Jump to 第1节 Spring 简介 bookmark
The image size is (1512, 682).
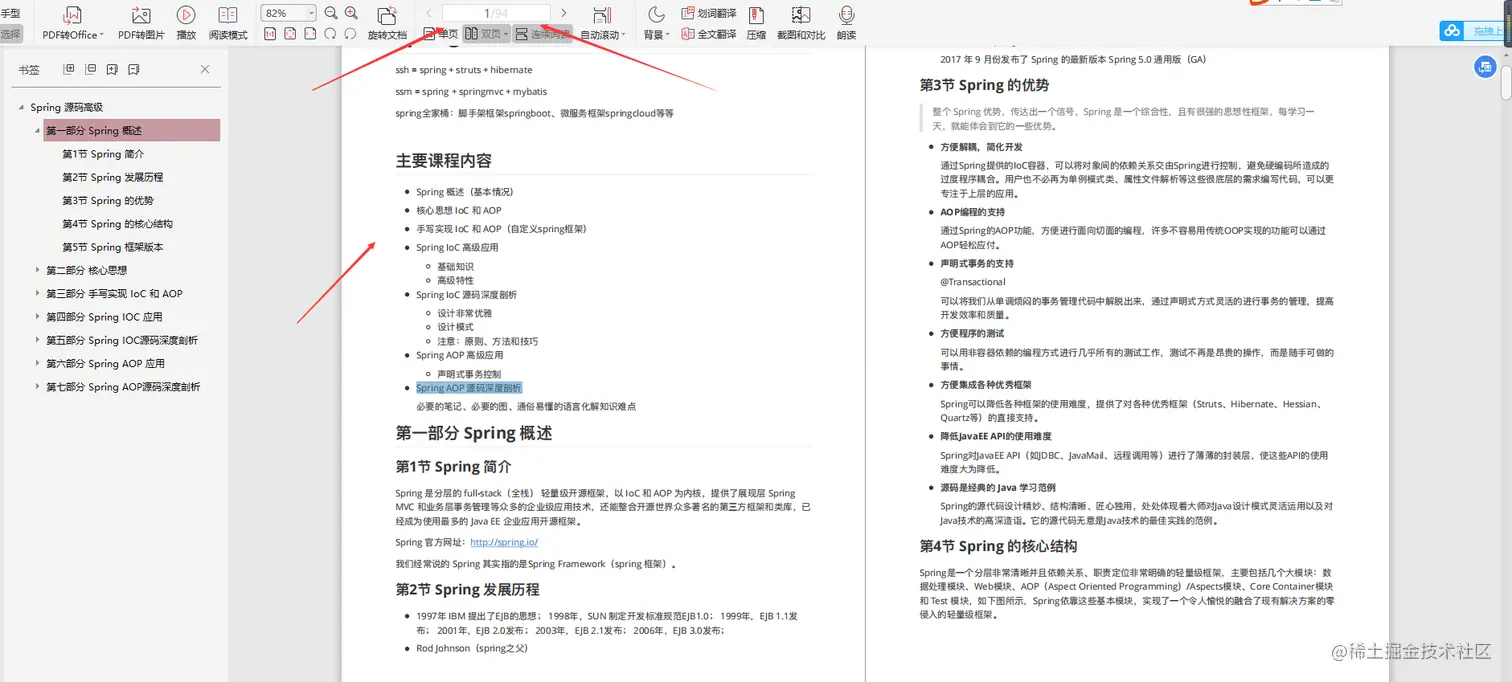pos(103,154)
